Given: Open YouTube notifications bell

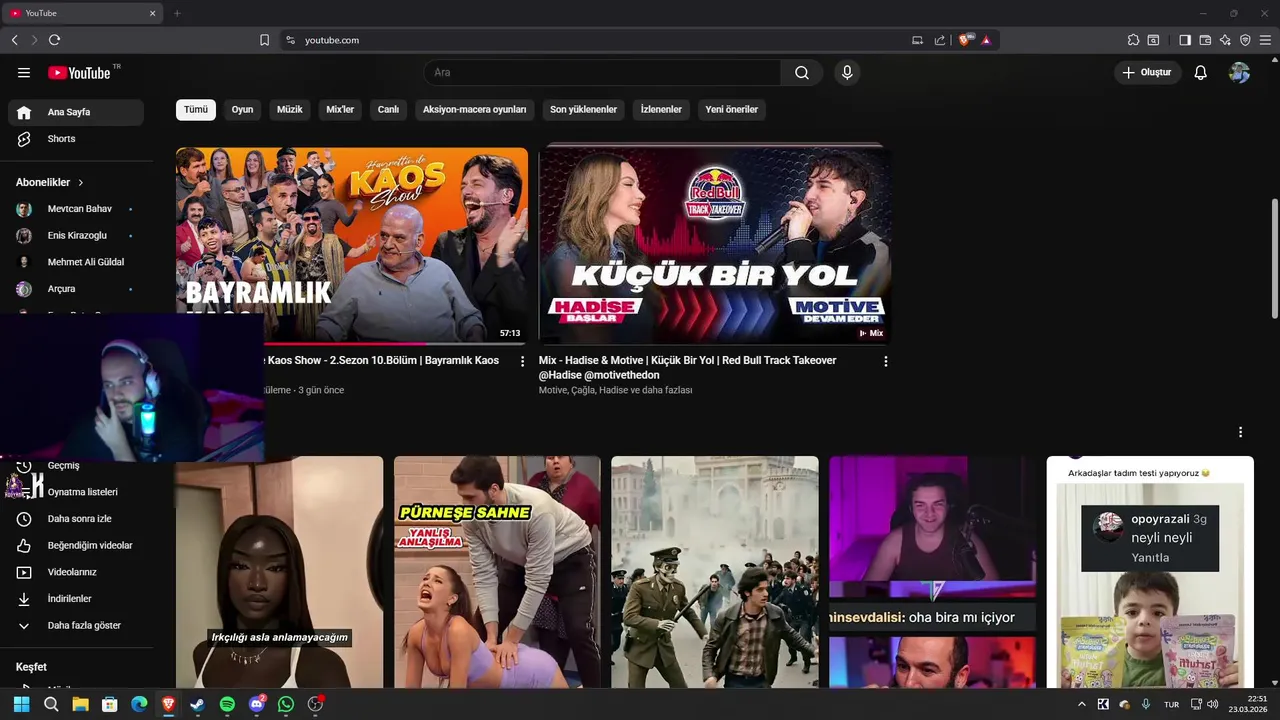Looking at the screenshot, I should point(1201,72).
